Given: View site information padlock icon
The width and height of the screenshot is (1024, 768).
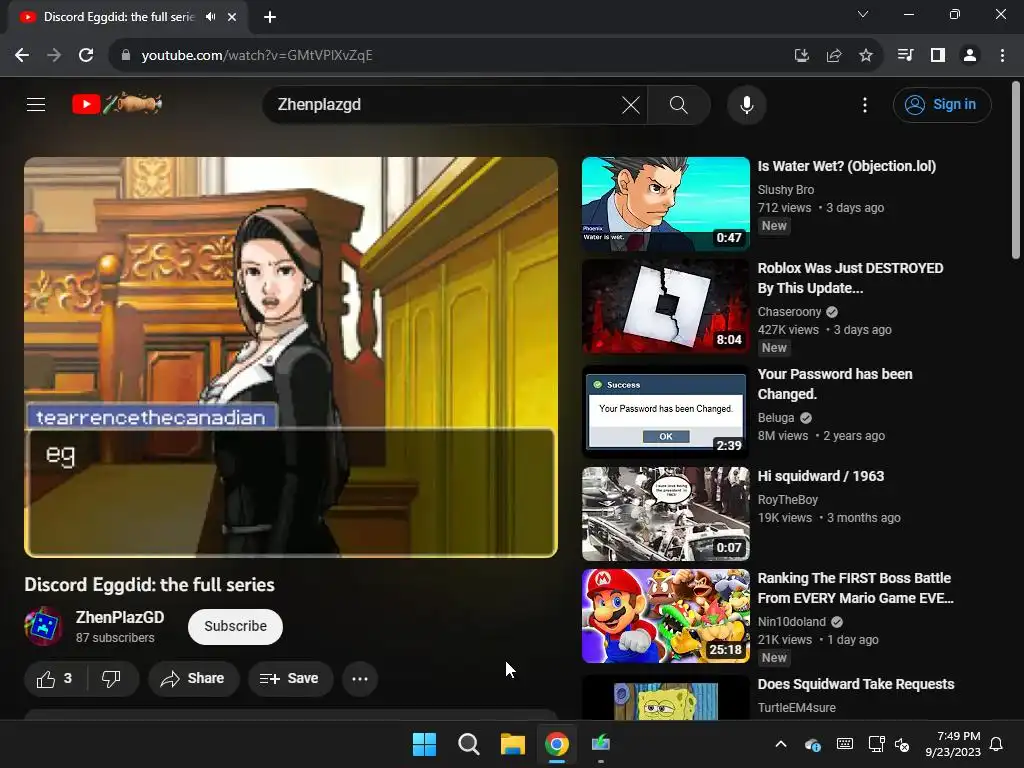Looking at the screenshot, I should click(x=125, y=56).
